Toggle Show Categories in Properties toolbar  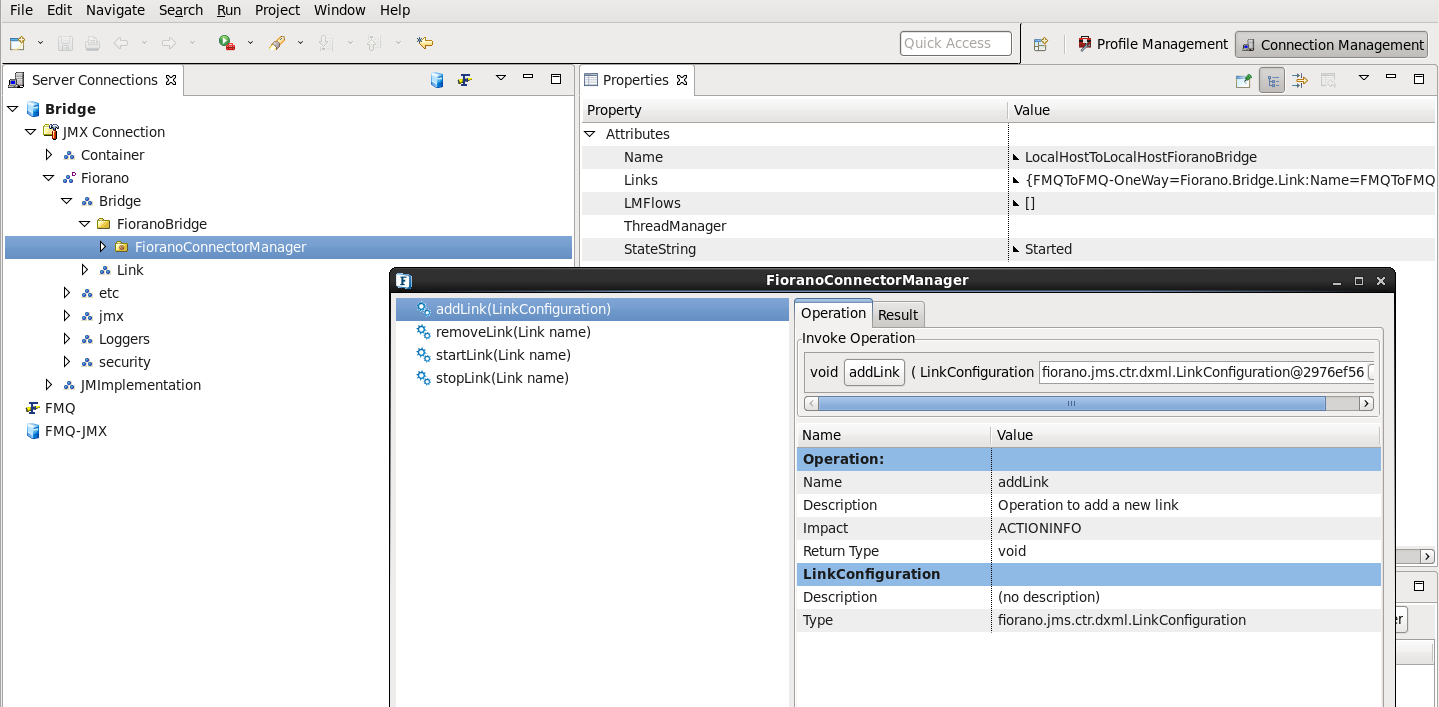pos(1272,80)
